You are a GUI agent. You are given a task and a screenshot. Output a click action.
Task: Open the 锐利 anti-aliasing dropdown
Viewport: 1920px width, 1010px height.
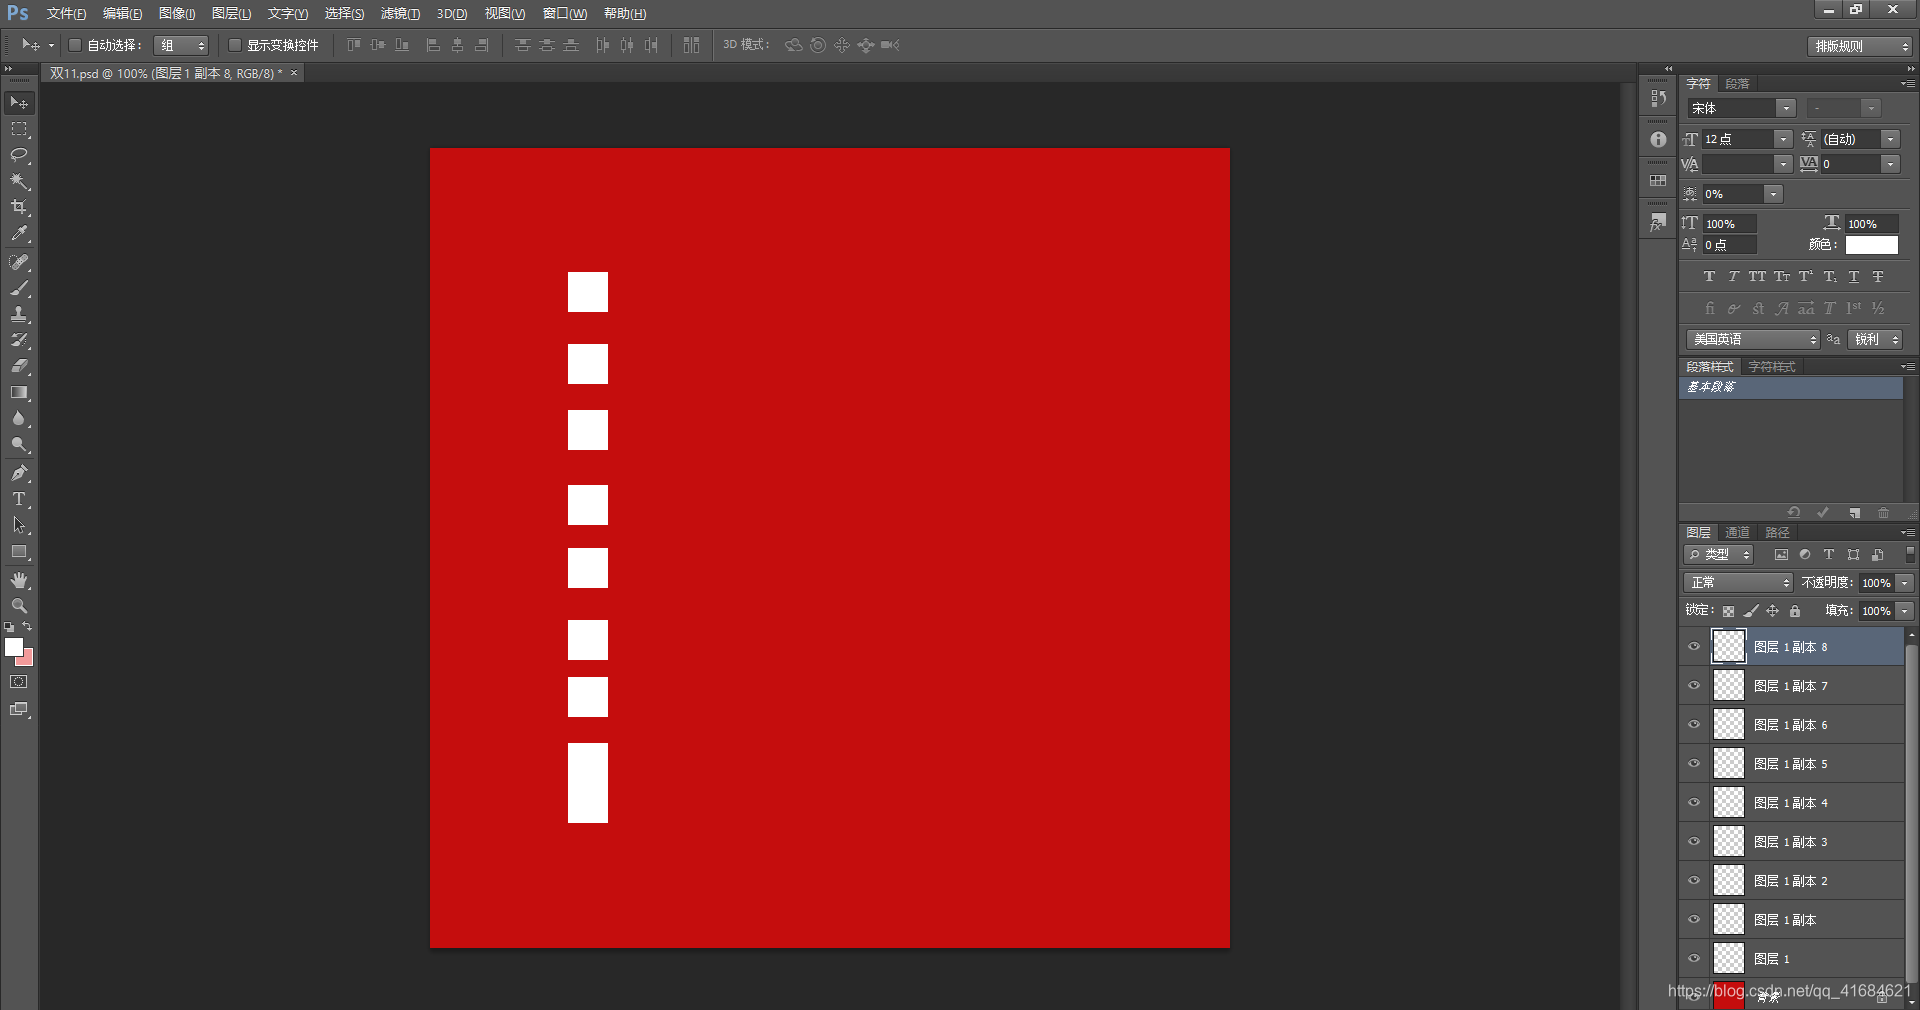(1875, 340)
